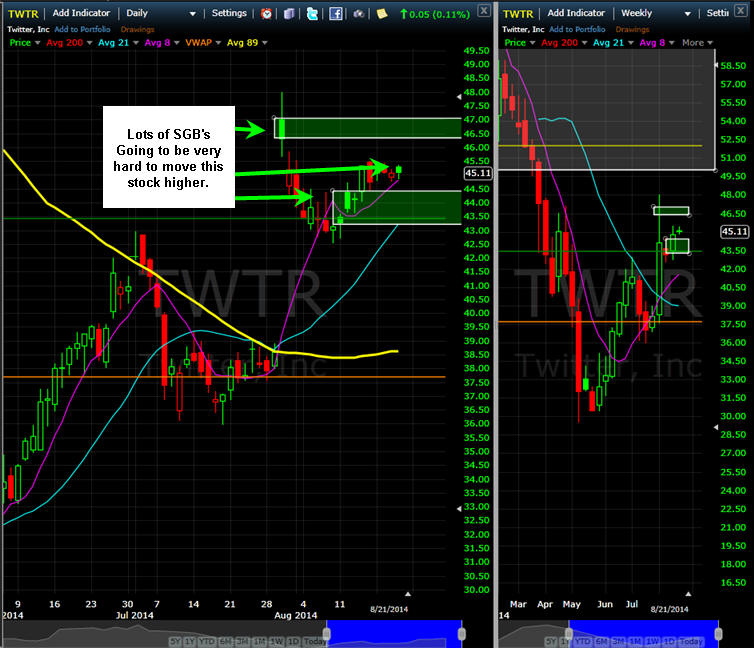The image size is (754, 648).
Task: Click the TWTR ticker symbol on Weekly chart
Action: tap(518, 14)
